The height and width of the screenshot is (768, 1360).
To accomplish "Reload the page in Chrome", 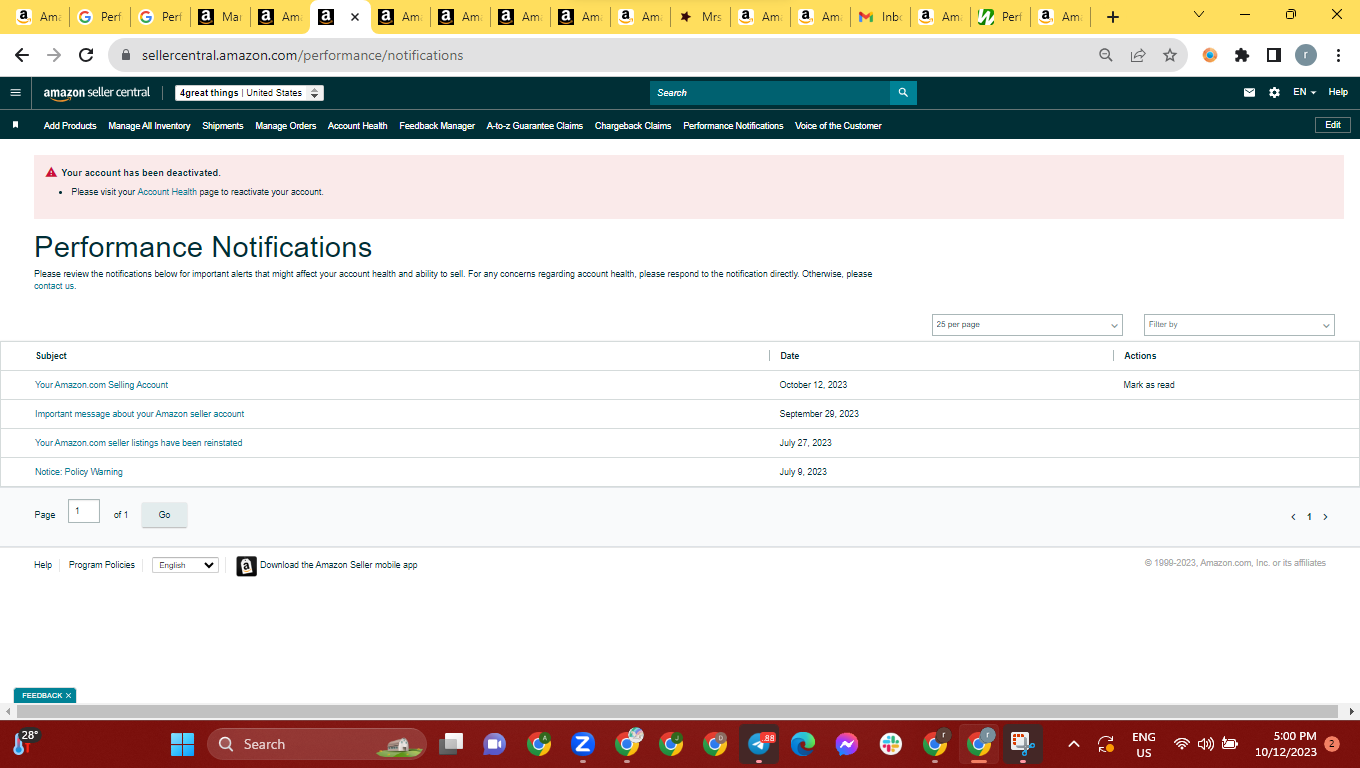I will tap(86, 56).
